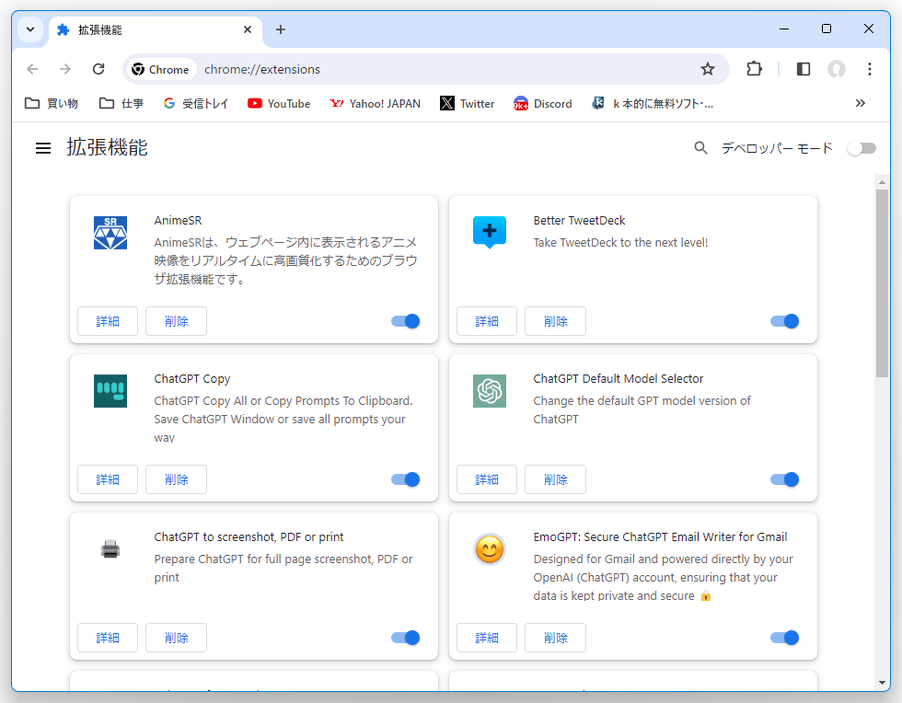Open a new tab with plus button

[280, 29]
